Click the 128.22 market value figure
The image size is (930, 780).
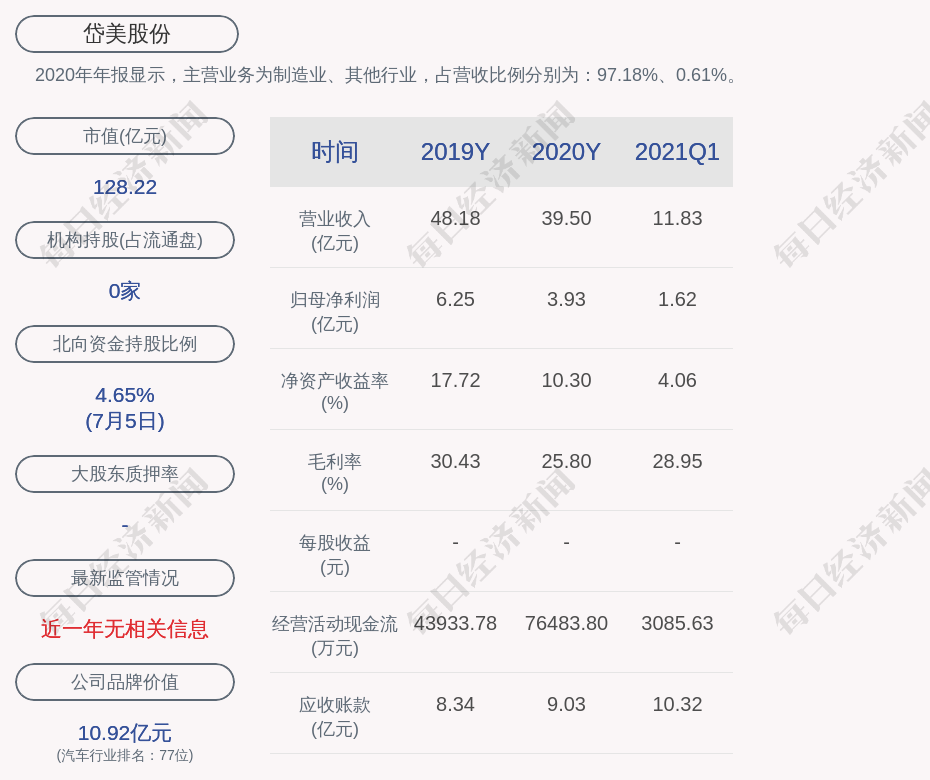pos(125,187)
